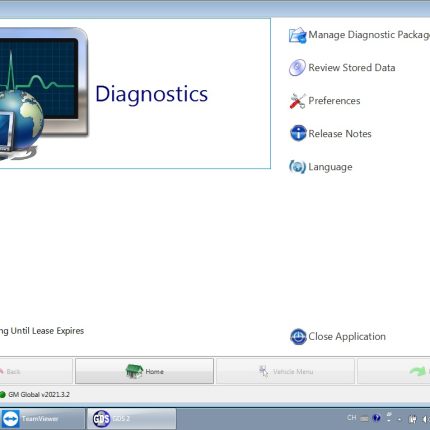Image resolution: width=430 pixels, height=430 pixels.
Task: Click the Close Application round icon
Action: 298,336
